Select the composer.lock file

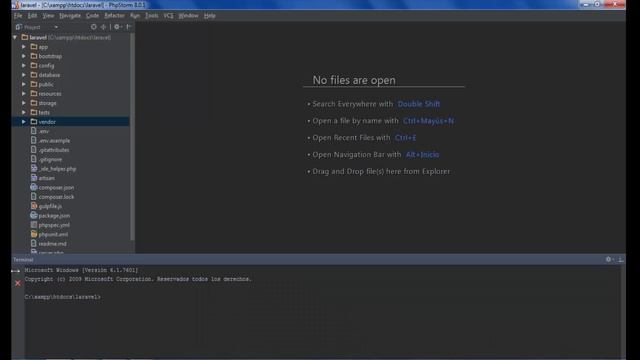pos(56,197)
